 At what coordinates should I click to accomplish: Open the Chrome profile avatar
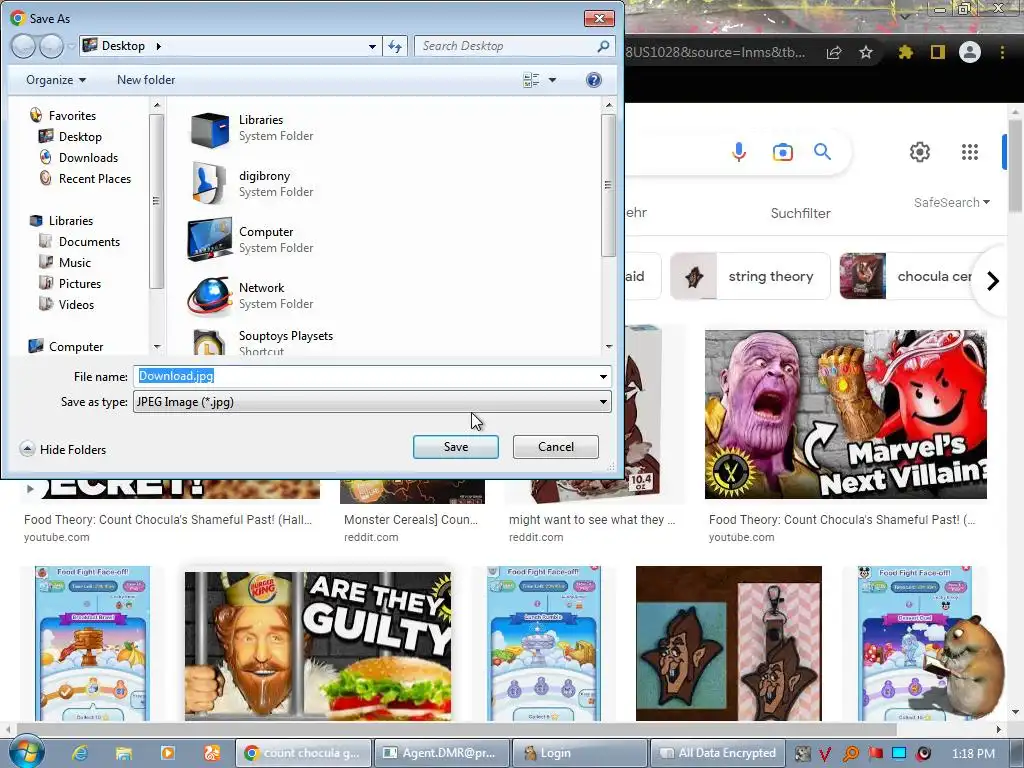coord(970,52)
